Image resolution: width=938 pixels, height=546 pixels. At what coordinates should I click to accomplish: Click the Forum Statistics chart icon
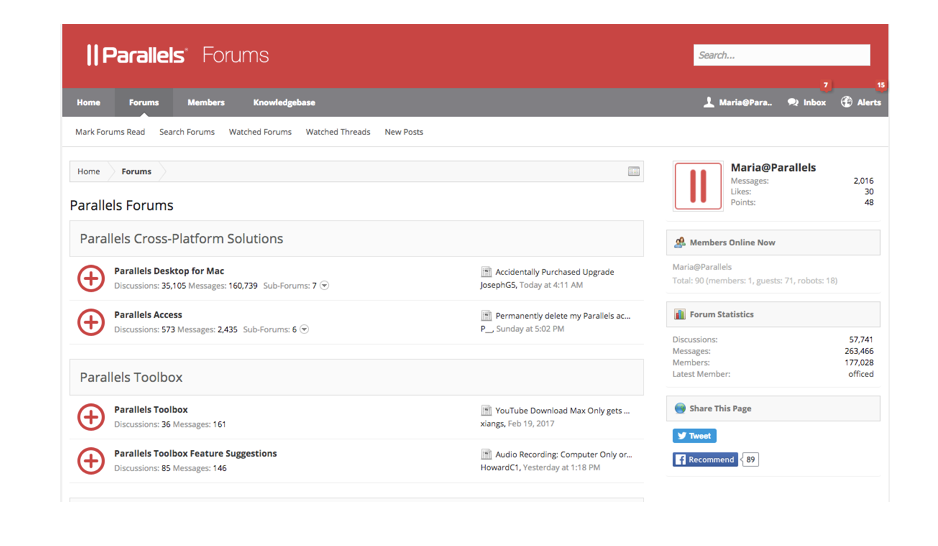[x=680, y=314]
